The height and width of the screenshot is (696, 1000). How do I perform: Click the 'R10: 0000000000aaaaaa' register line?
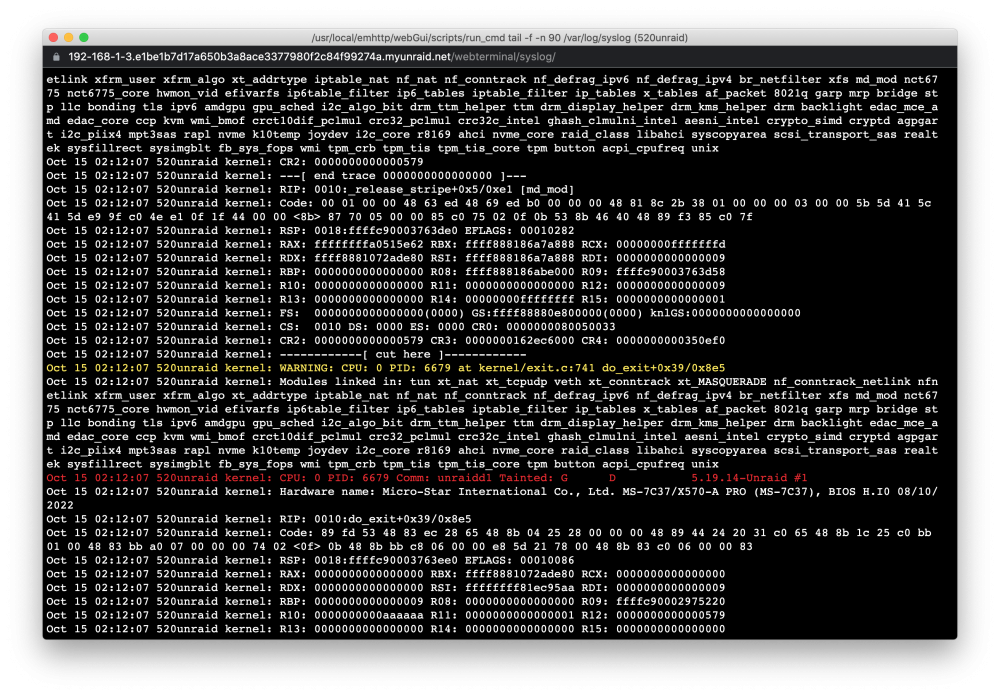pos(386,615)
